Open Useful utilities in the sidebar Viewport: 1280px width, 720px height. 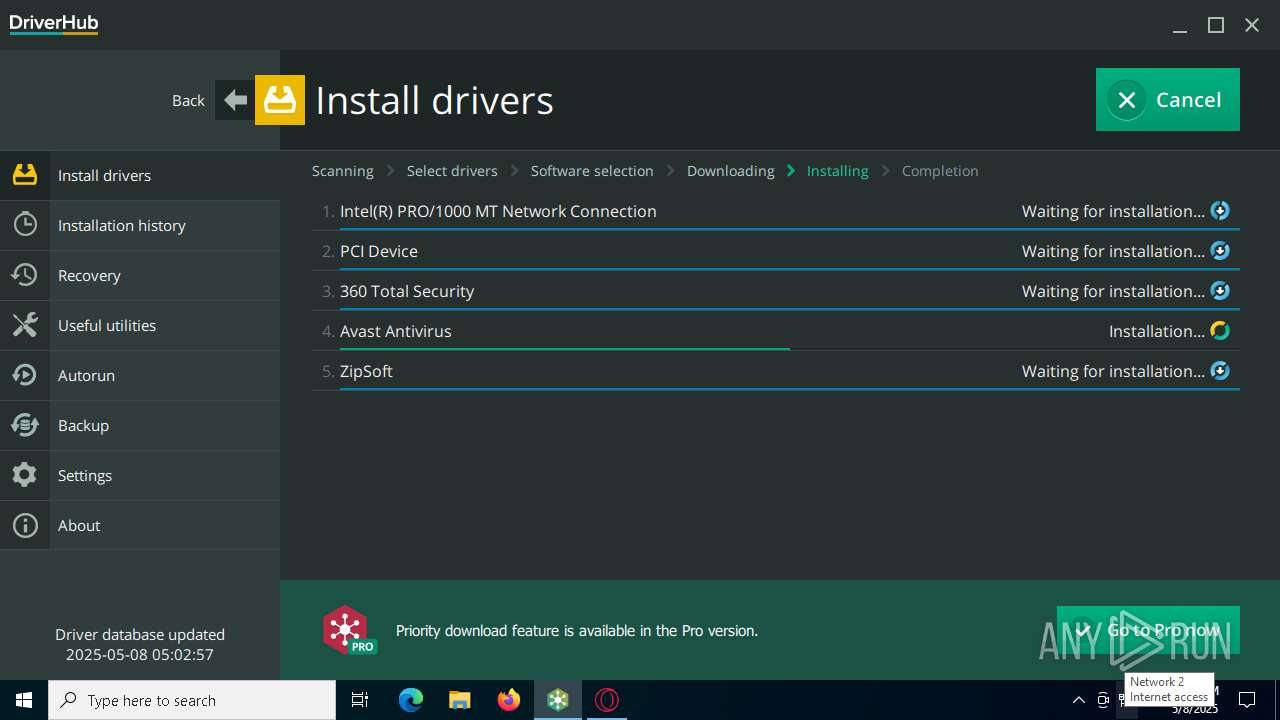coord(140,325)
